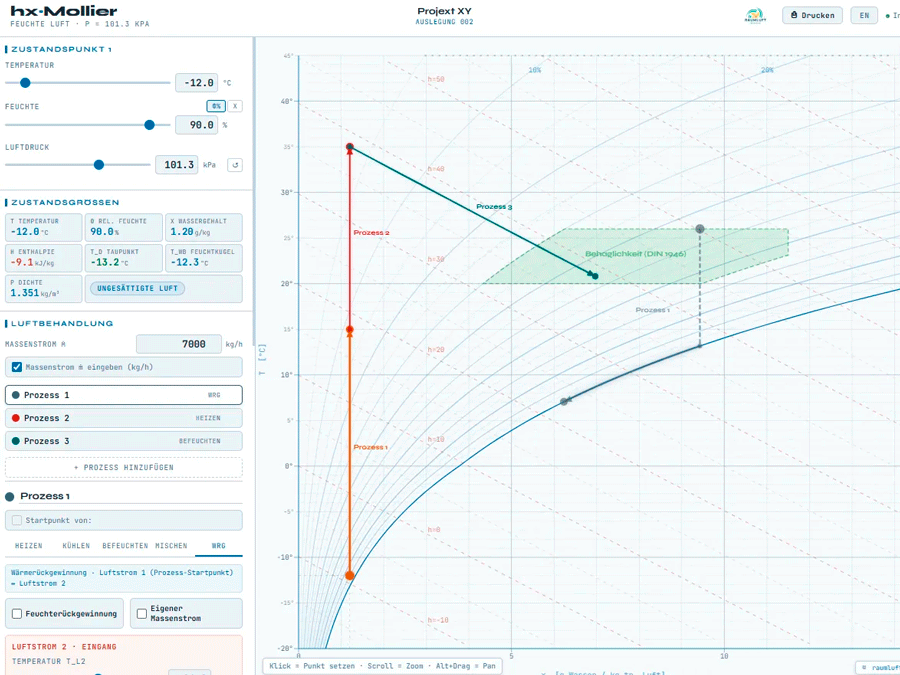Click the teal Prozess 3 end point

point(595,276)
